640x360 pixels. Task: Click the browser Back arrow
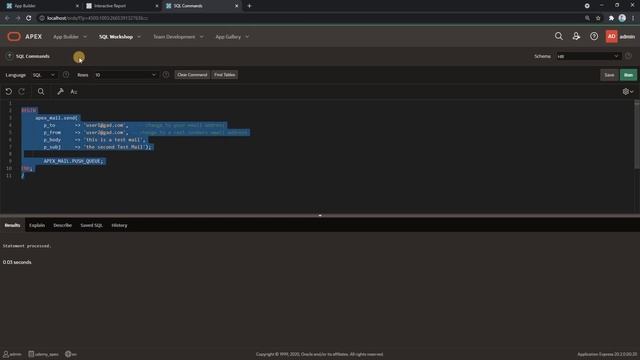point(7,18)
